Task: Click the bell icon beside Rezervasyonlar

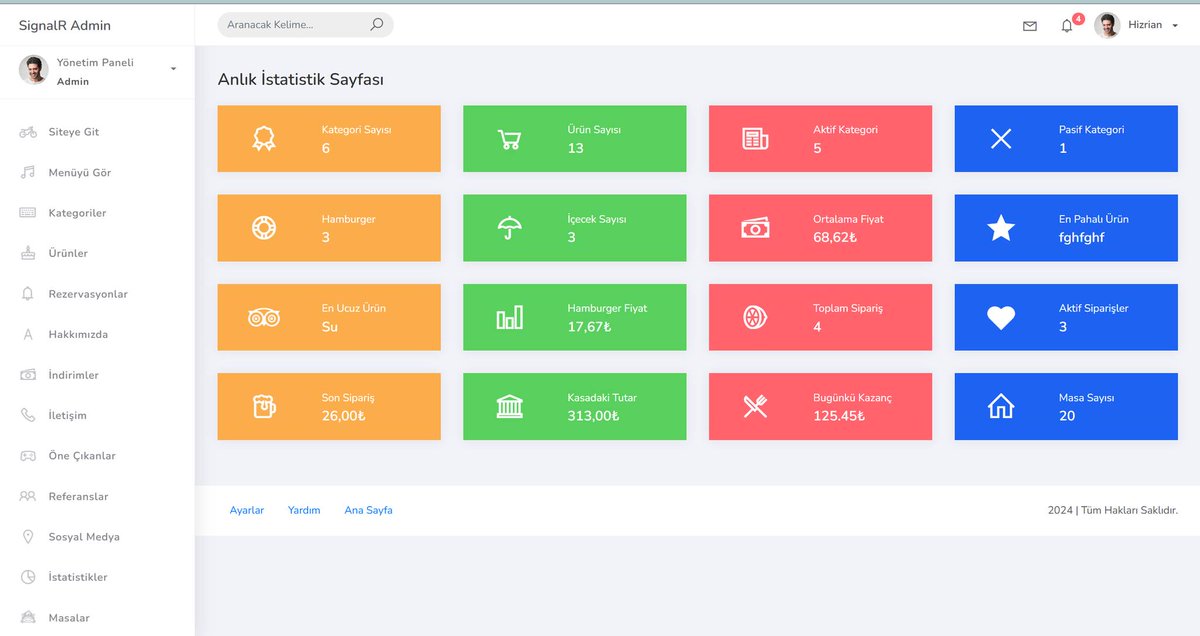Action: [28, 294]
